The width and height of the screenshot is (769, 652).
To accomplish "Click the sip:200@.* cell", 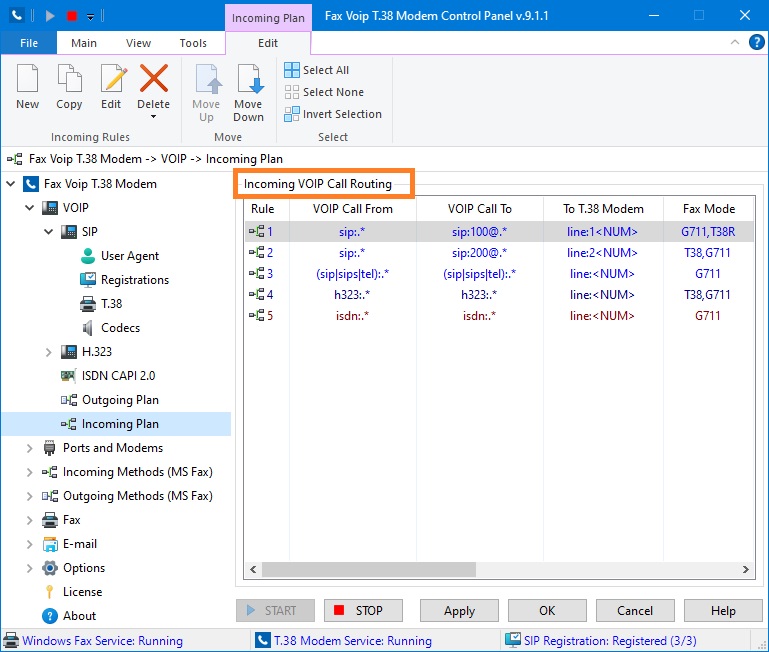I will click(479, 253).
